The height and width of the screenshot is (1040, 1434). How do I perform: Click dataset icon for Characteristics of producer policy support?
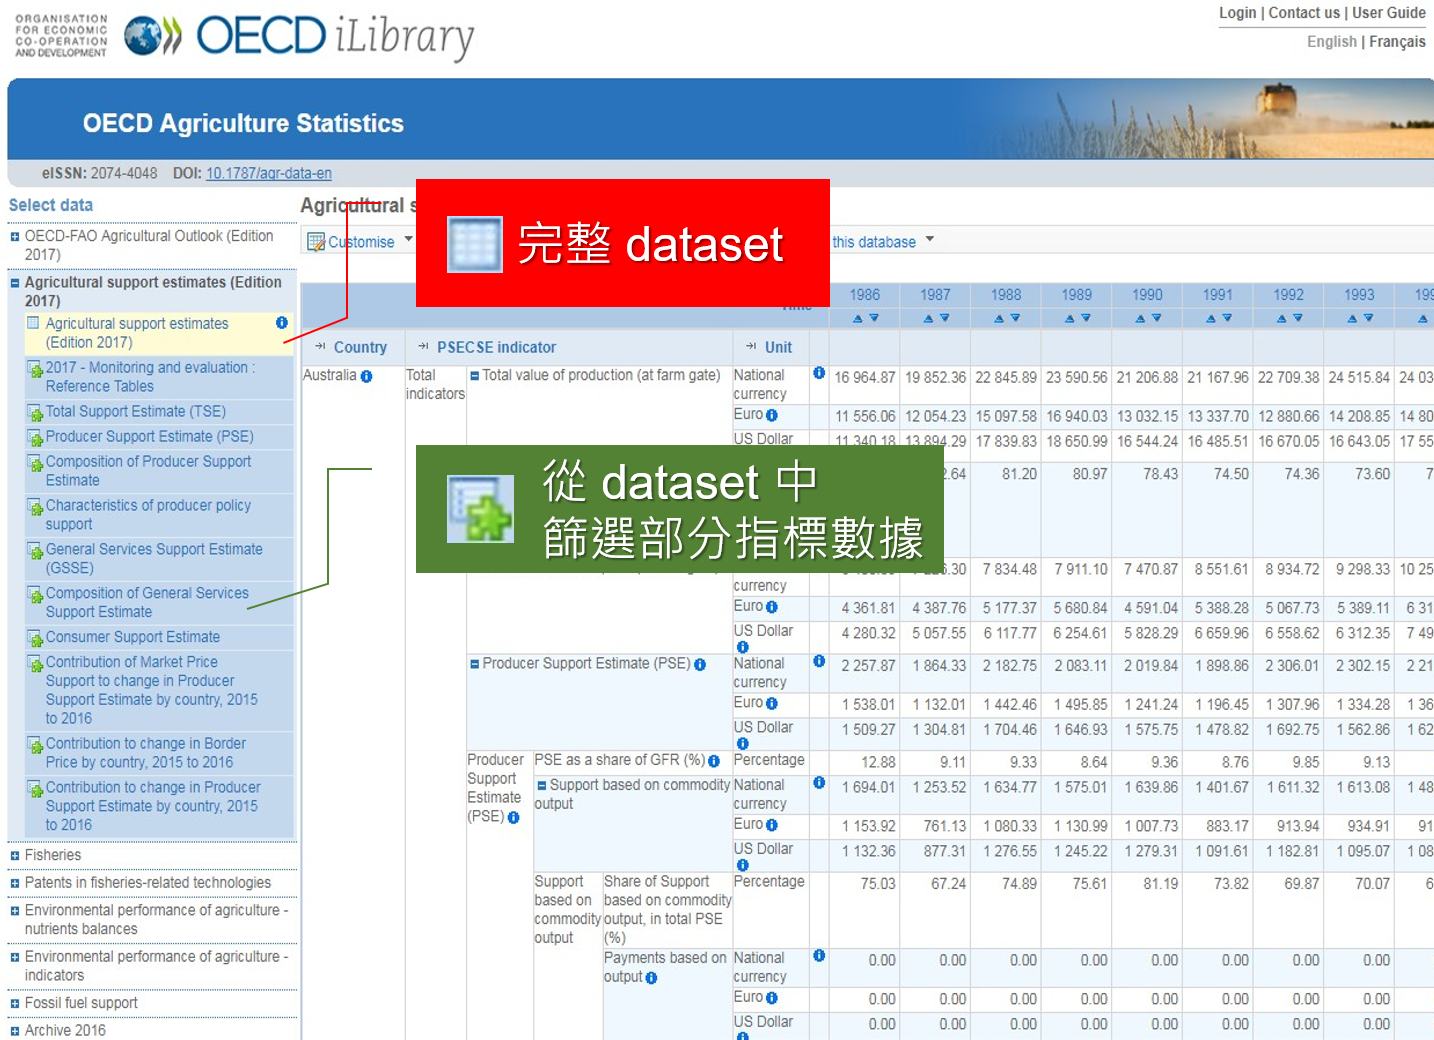pos(35,507)
